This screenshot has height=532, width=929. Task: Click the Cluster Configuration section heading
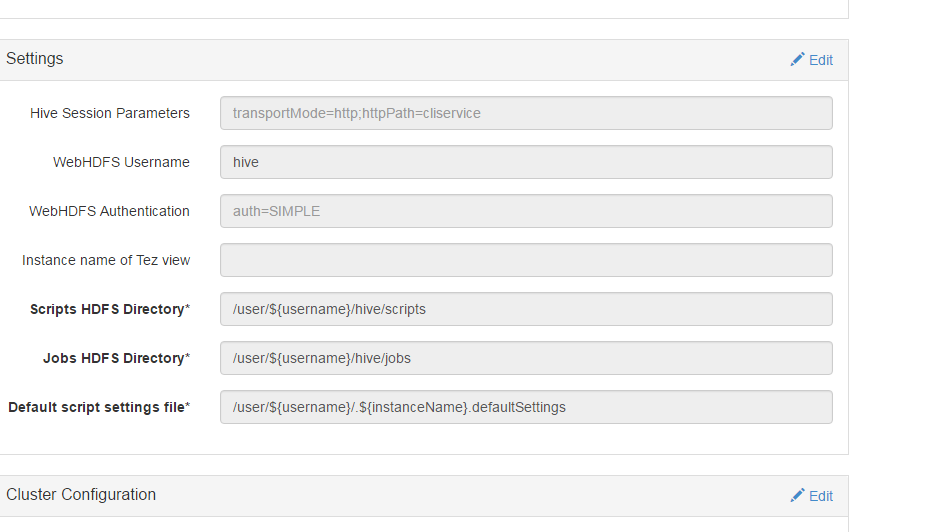click(x=81, y=495)
